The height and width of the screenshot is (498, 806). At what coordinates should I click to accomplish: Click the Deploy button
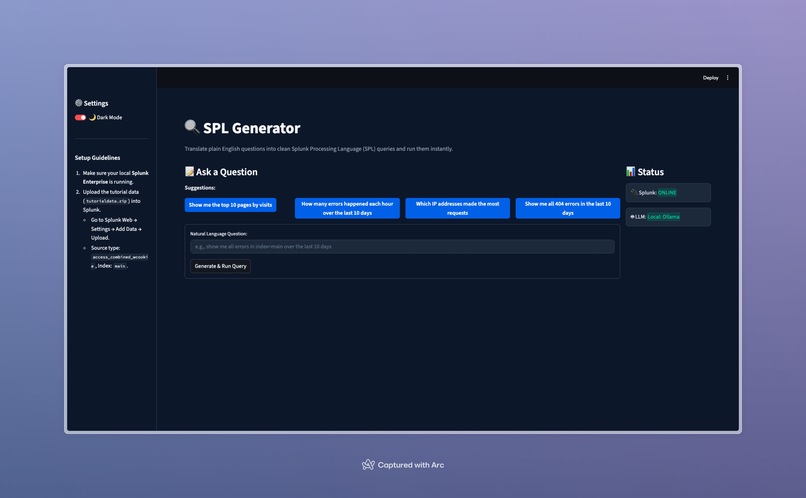click(710, 78)
